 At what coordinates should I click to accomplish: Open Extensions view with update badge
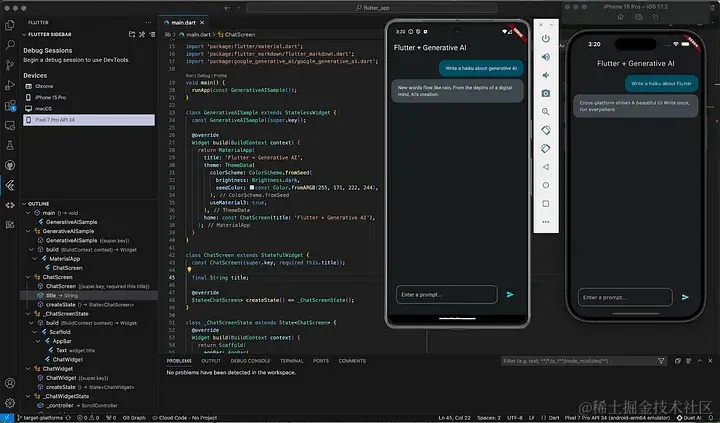10,106
